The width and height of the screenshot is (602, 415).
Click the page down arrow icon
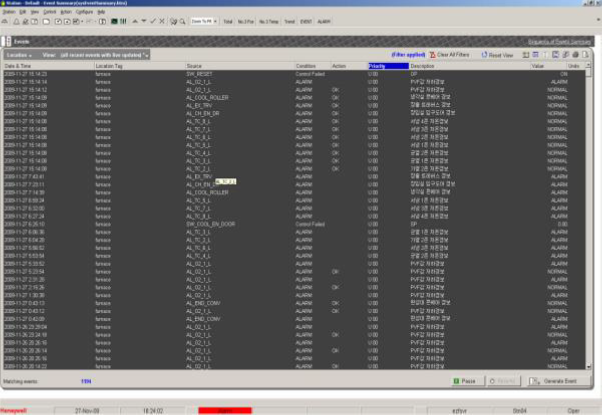pyautogui.click(x=144, y=21)
